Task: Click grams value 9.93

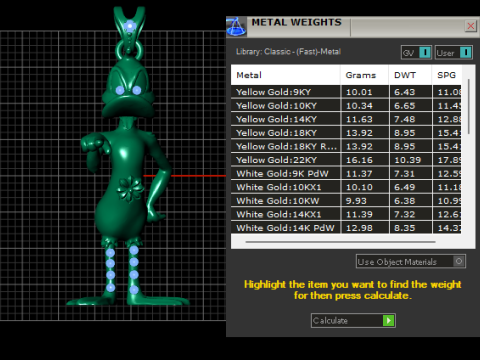Action: (x=356, y=201)
